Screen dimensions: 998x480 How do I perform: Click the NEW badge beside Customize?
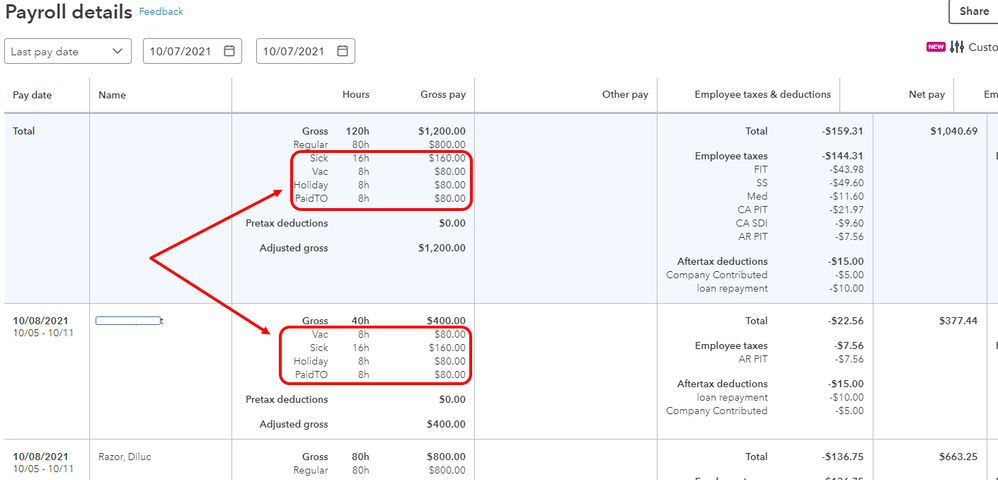pos(936,47)
